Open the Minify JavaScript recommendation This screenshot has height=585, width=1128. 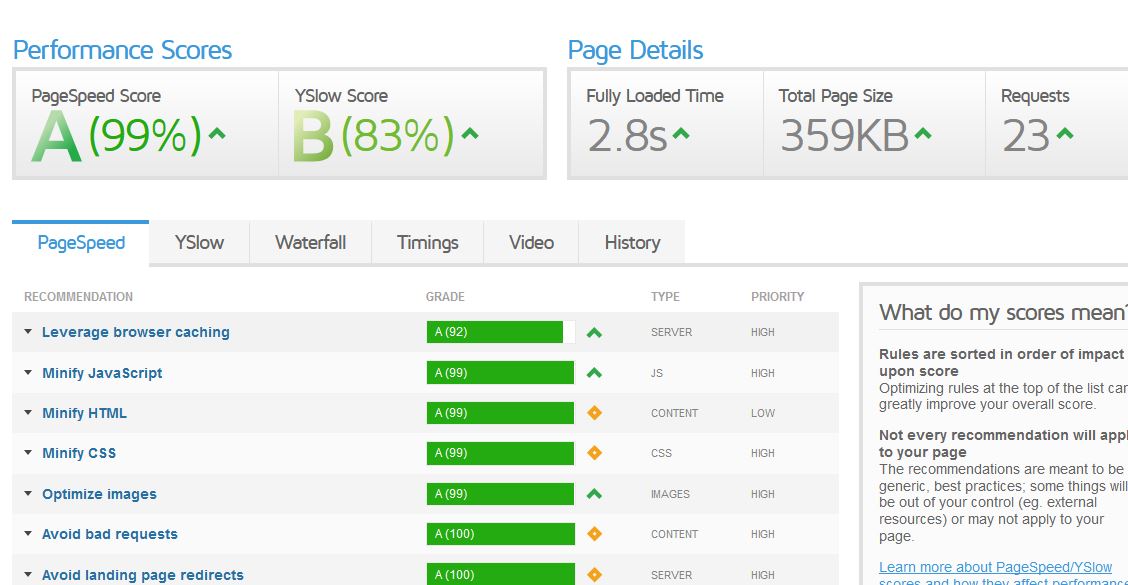coord(102,373)
